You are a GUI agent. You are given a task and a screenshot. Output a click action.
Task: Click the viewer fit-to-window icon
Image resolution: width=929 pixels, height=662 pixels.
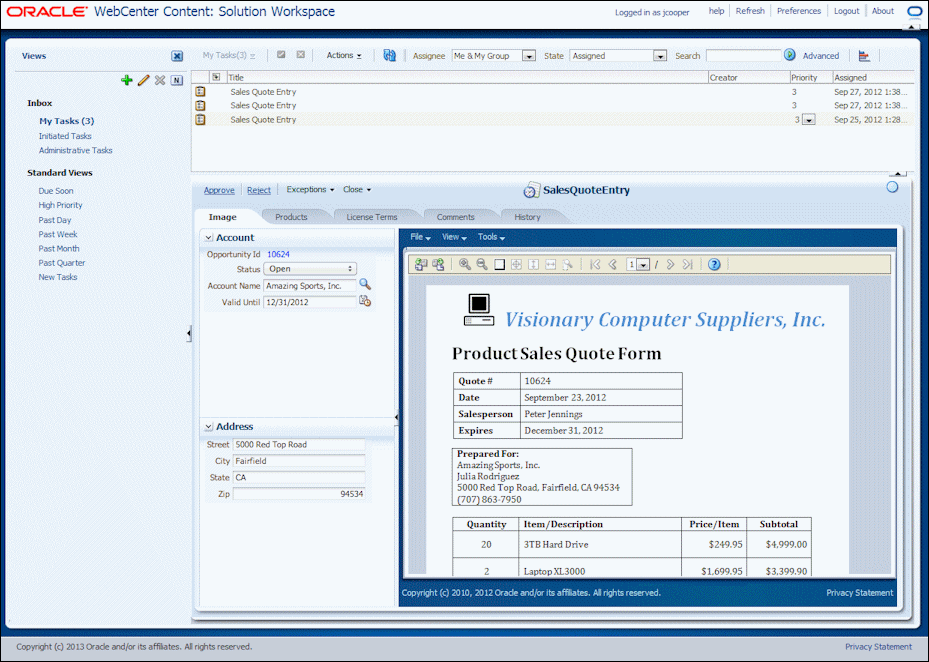pos(517,264)
